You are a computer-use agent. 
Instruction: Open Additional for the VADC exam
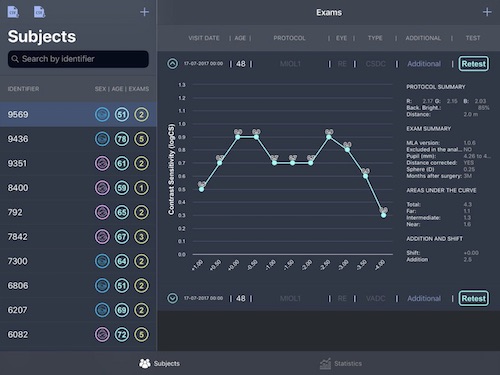tap(424, 298)
